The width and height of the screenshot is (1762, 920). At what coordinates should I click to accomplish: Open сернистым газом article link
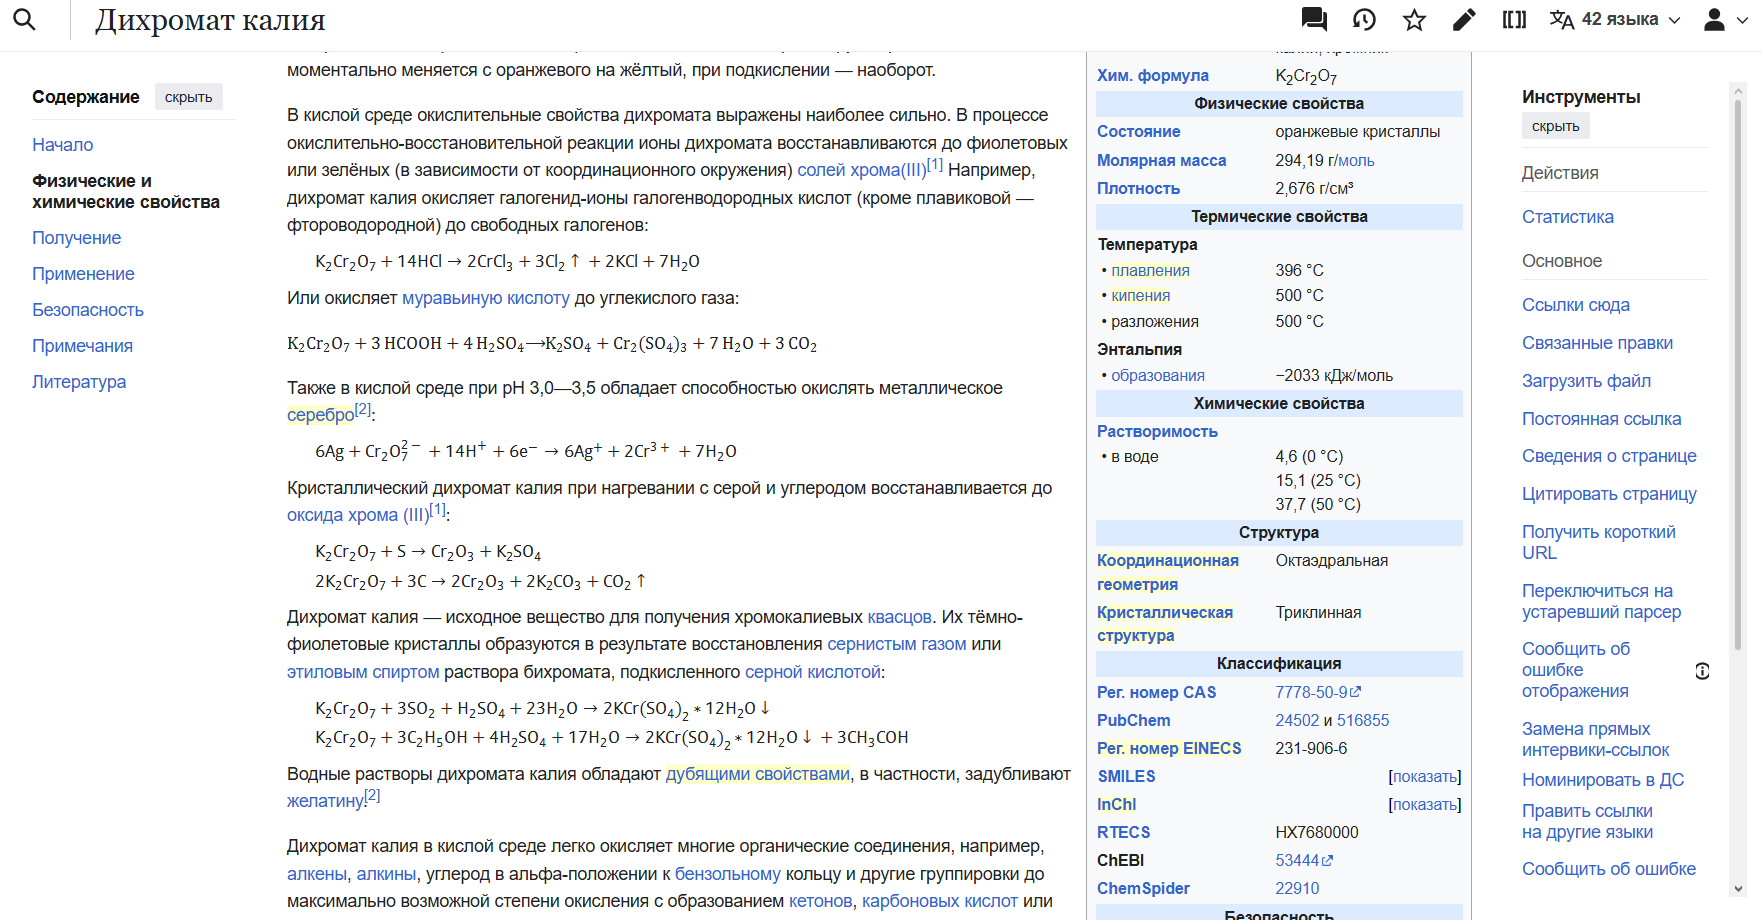click(x=897, y=644)
